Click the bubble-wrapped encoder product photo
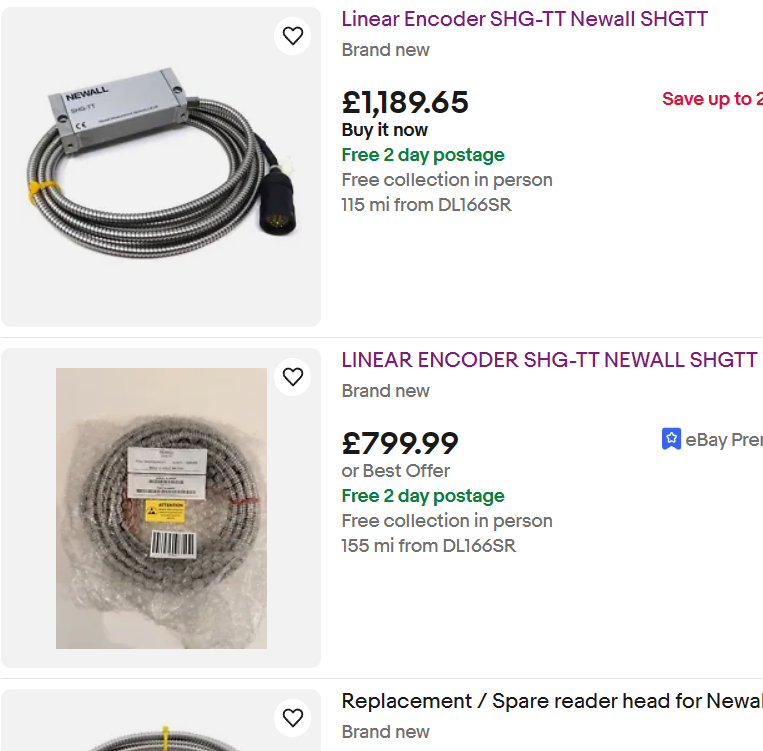 161,508
